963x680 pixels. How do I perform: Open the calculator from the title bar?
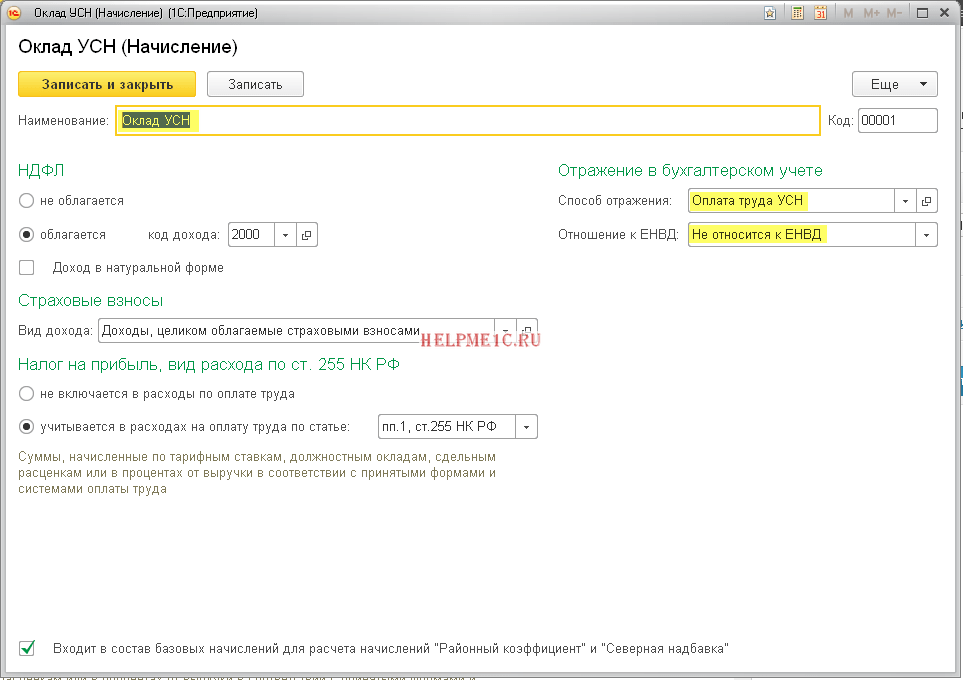pos(797,14)
